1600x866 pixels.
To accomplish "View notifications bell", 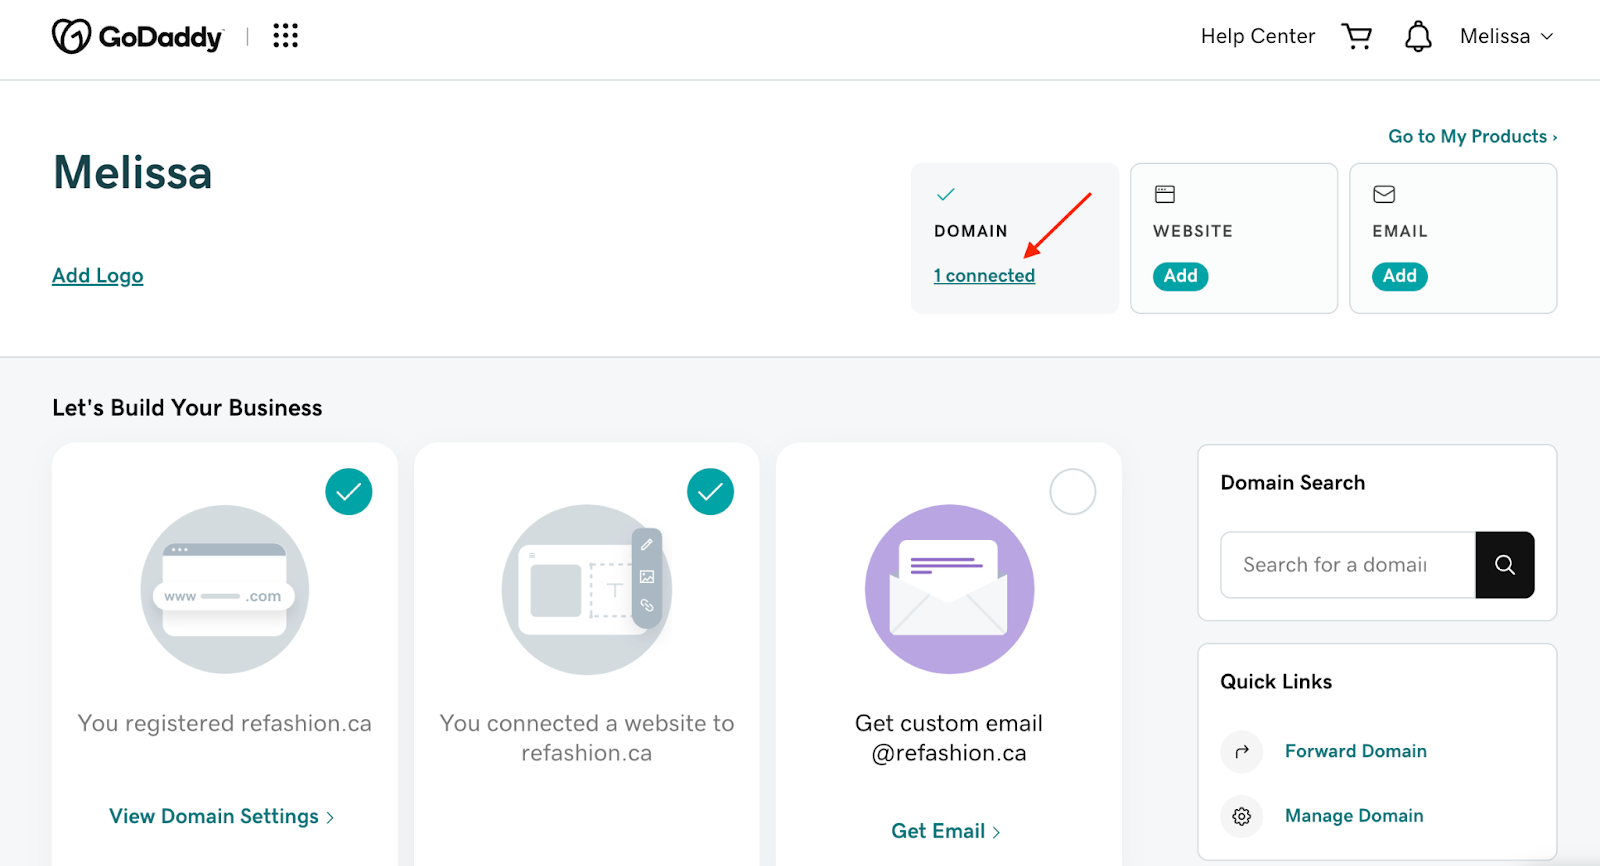I will click(x=1418, y=37).
